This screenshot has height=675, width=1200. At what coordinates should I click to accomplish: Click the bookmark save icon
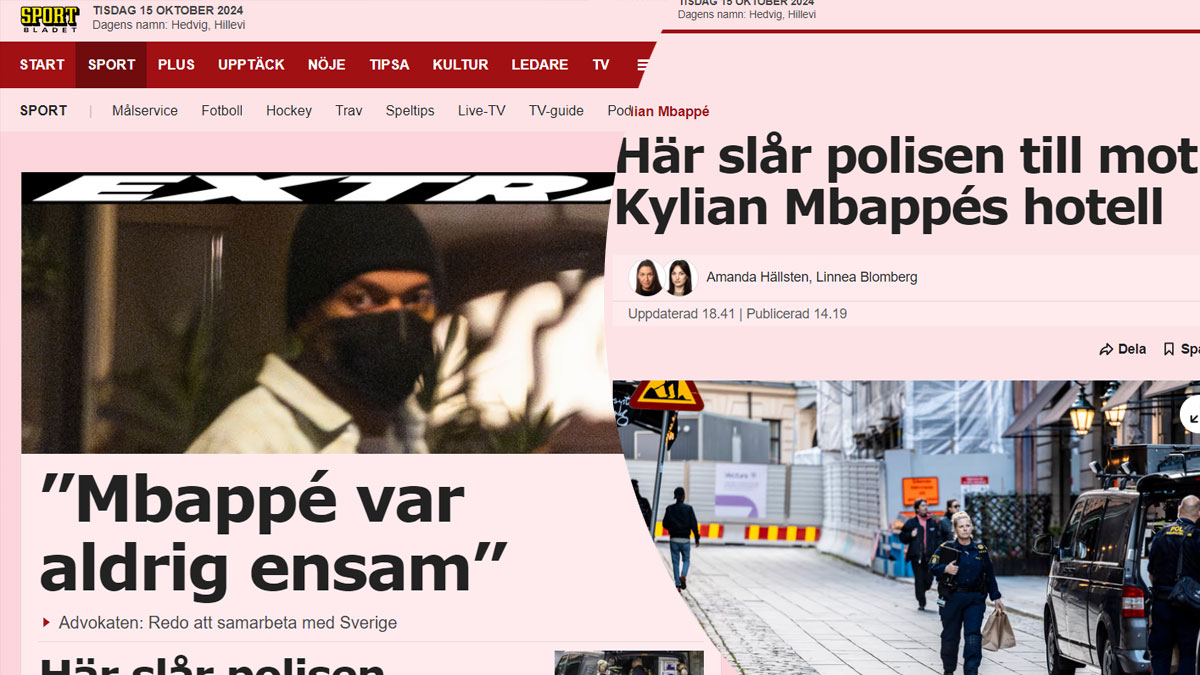click(1168, 349)
